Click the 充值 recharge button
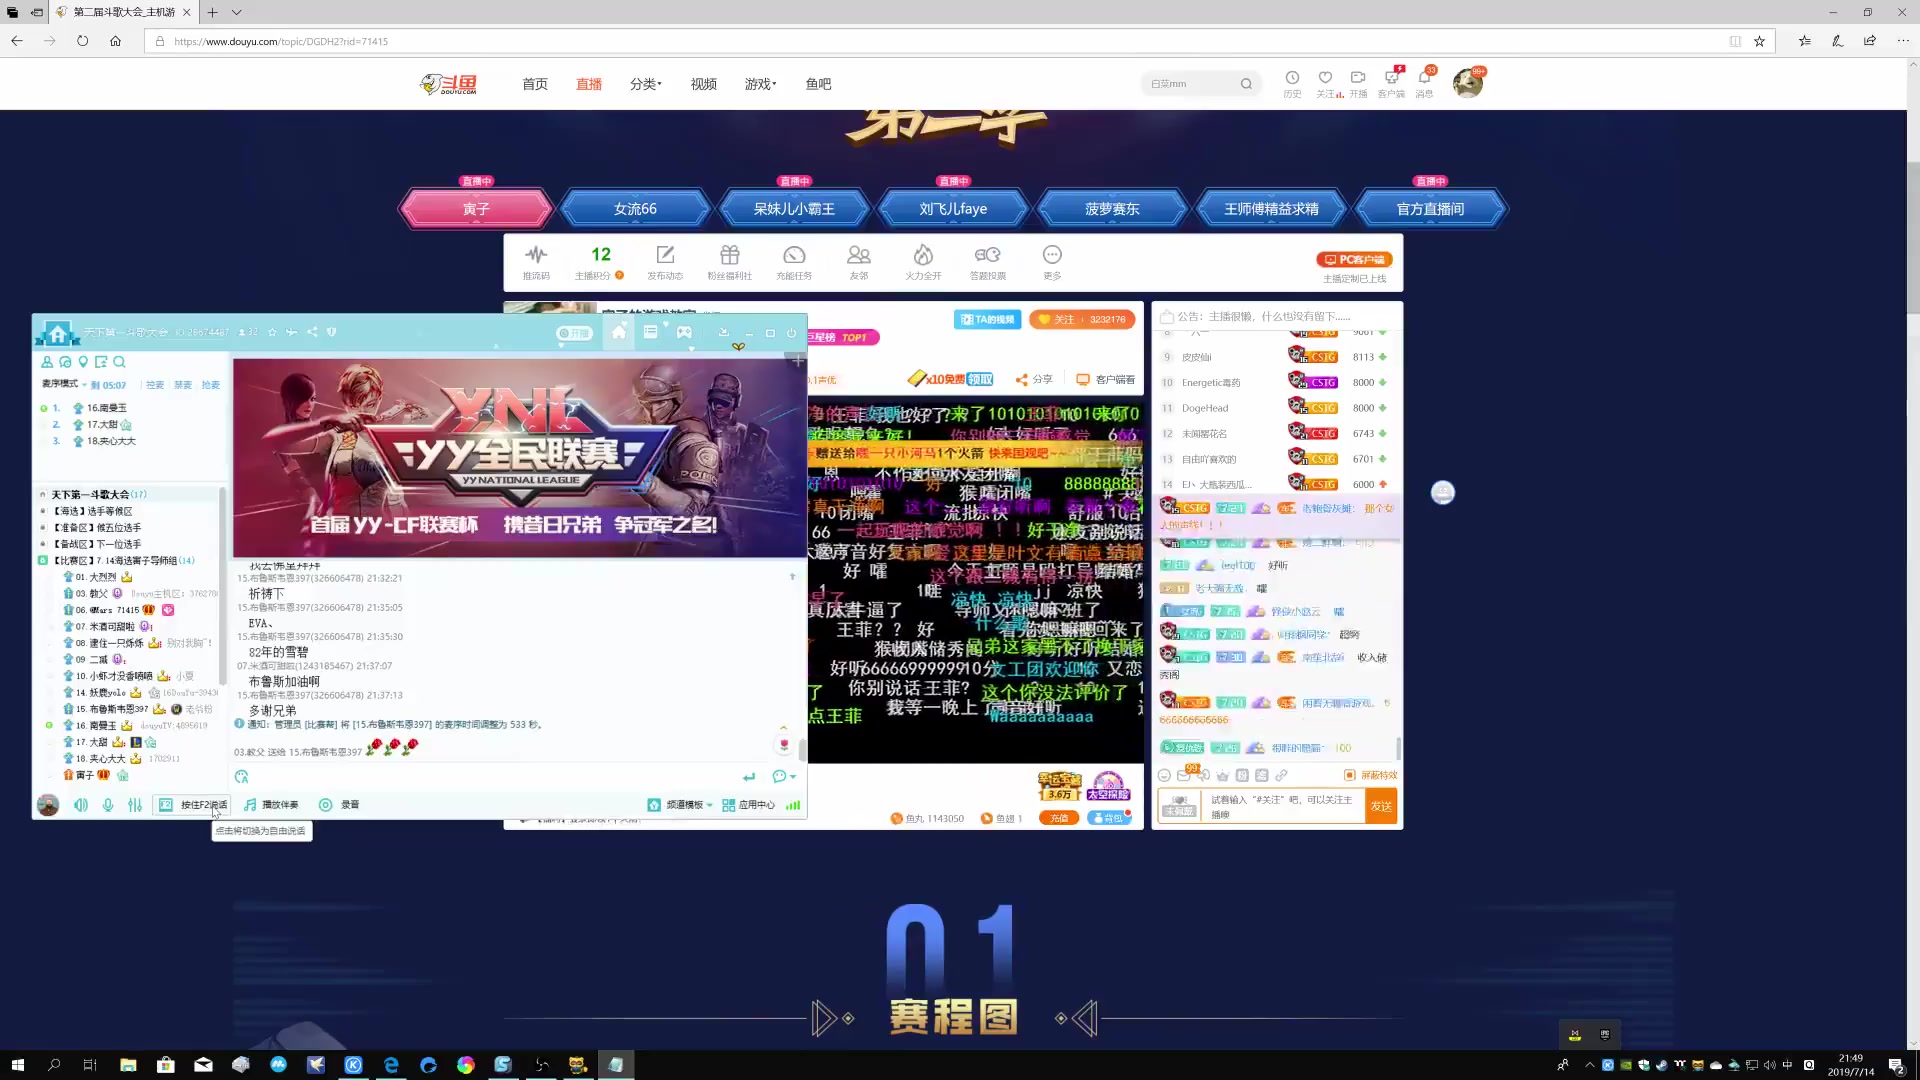The height and width of the screenshot is (1080, 1920). tap(1059, 818)
